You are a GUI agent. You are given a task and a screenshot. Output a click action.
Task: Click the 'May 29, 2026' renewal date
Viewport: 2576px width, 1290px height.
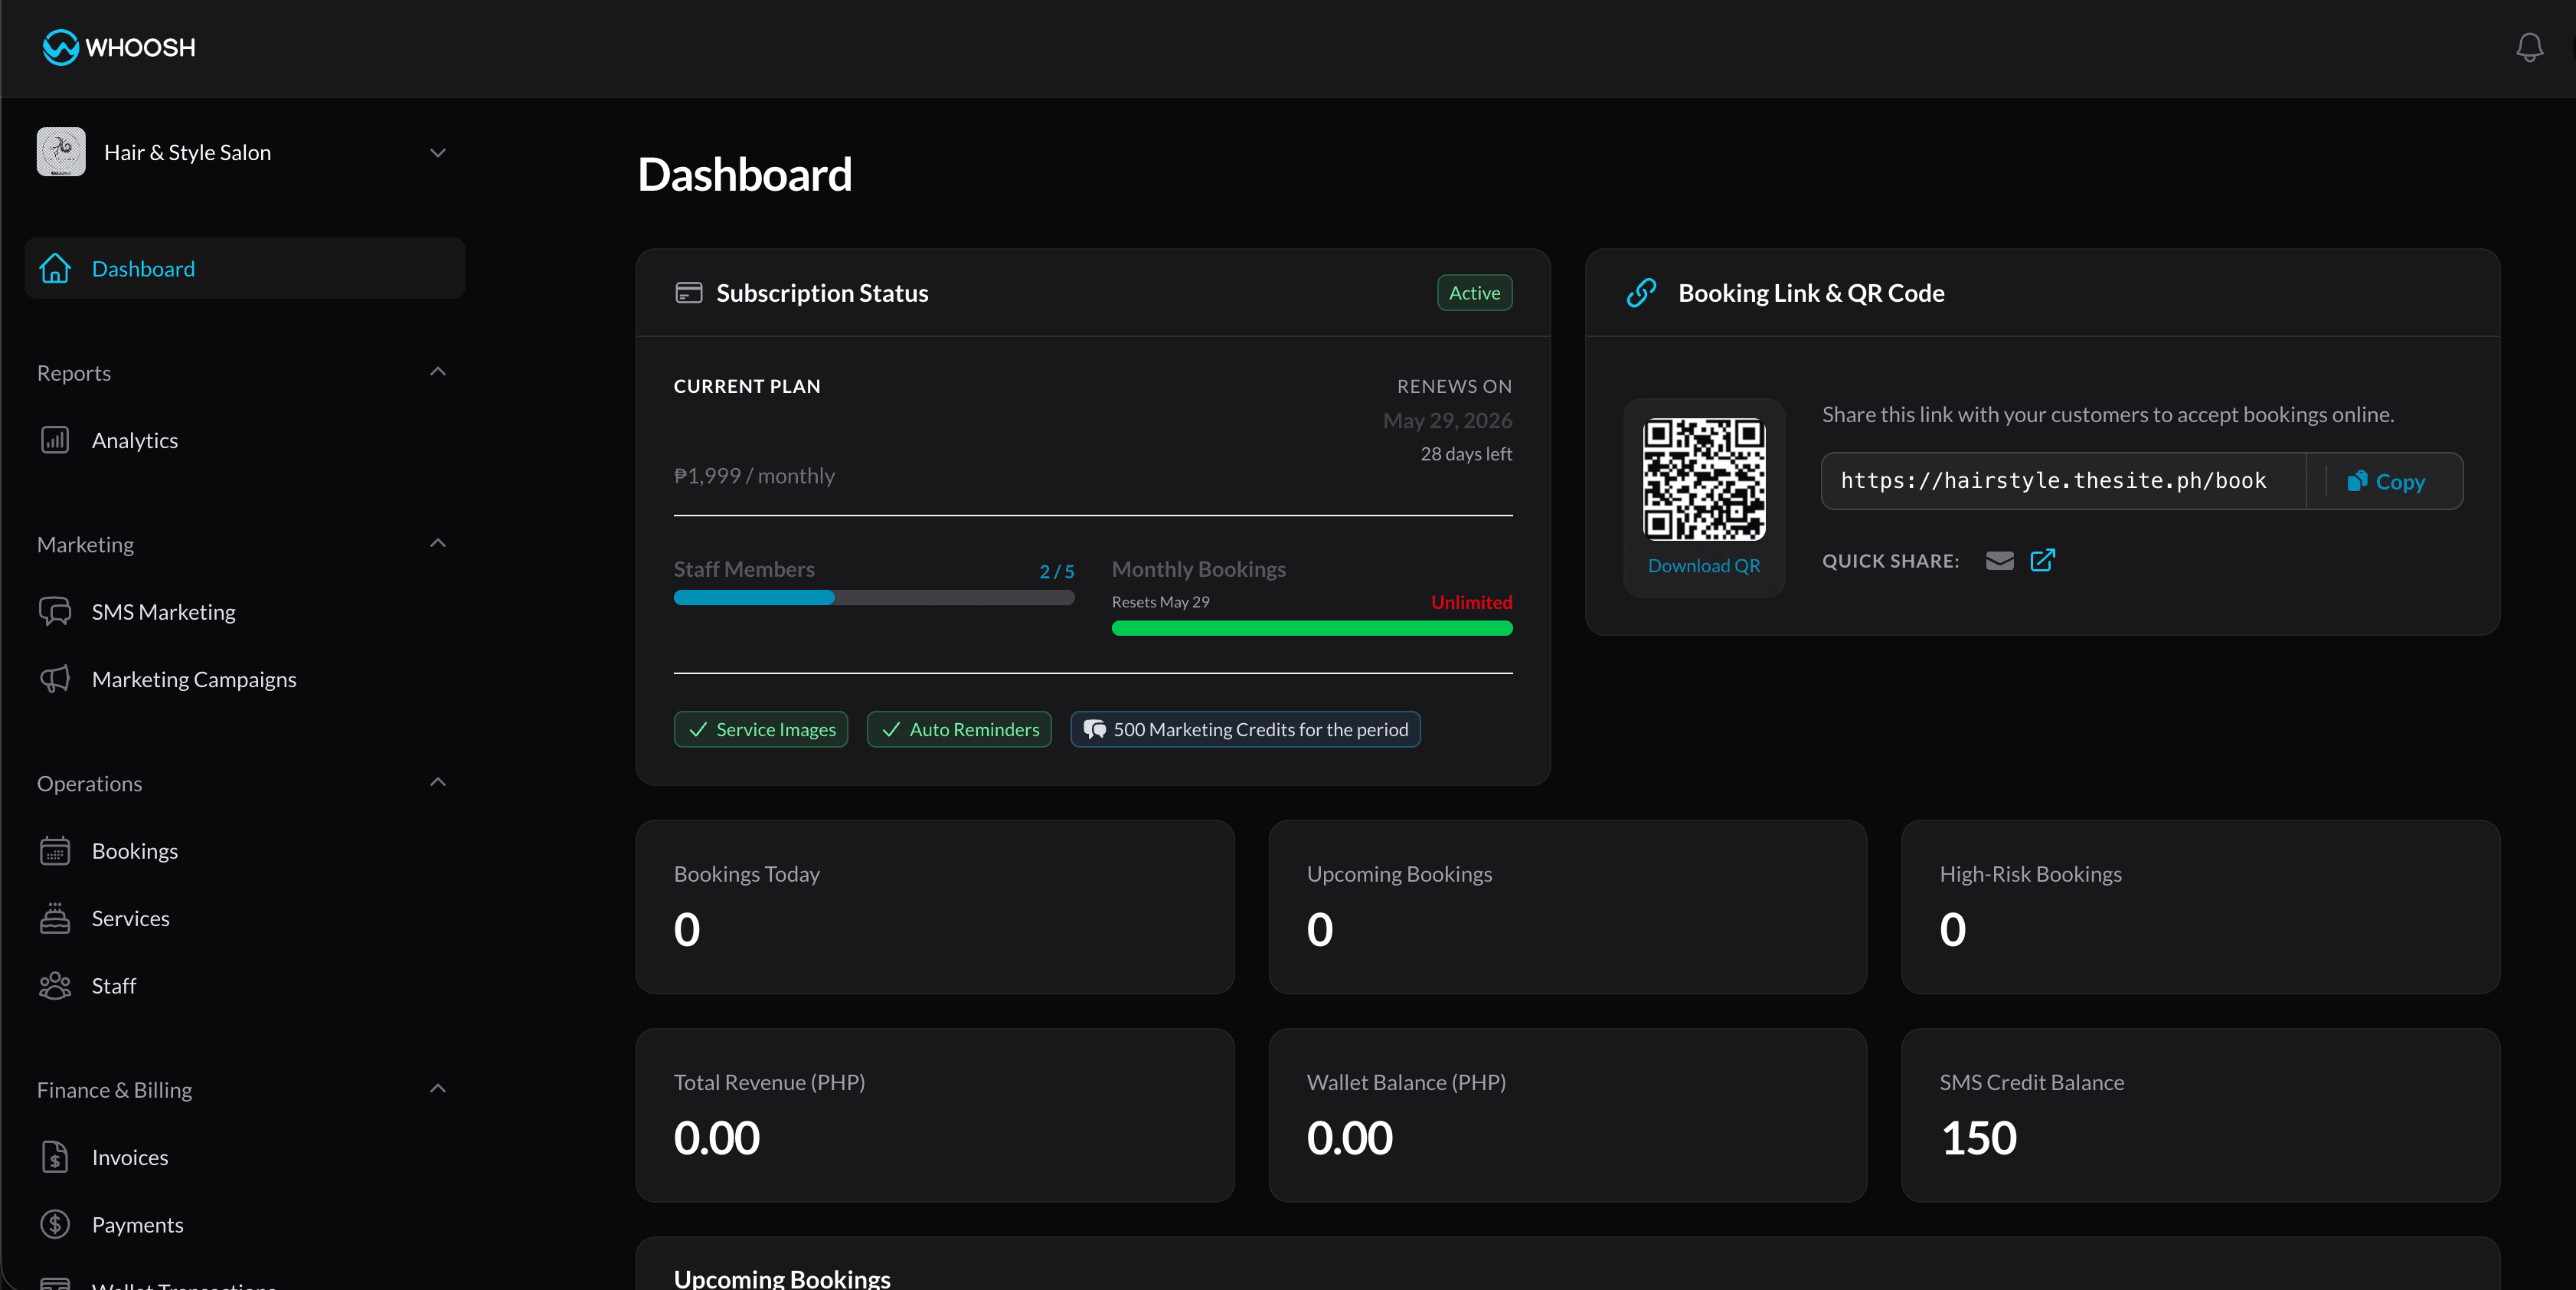pyautogui.click(x=1447, y=421)
